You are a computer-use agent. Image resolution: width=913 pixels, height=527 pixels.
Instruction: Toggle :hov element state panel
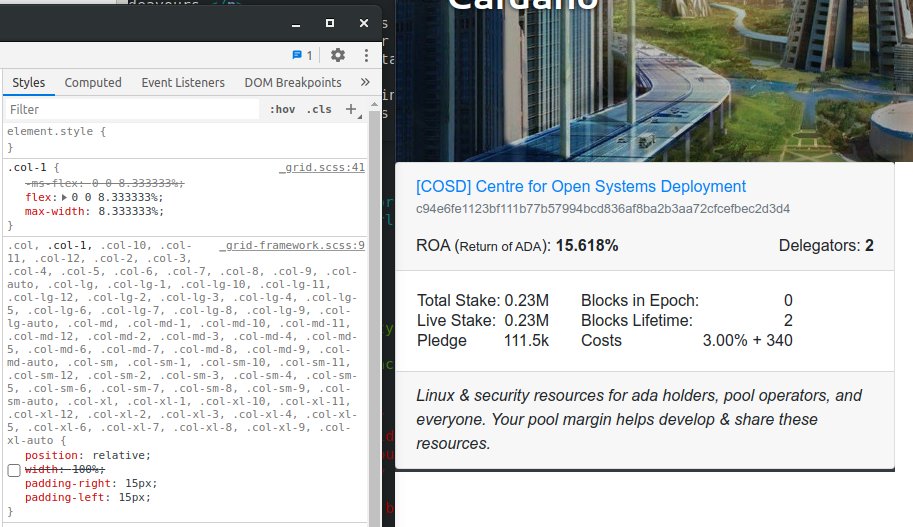tap(282, 109)
